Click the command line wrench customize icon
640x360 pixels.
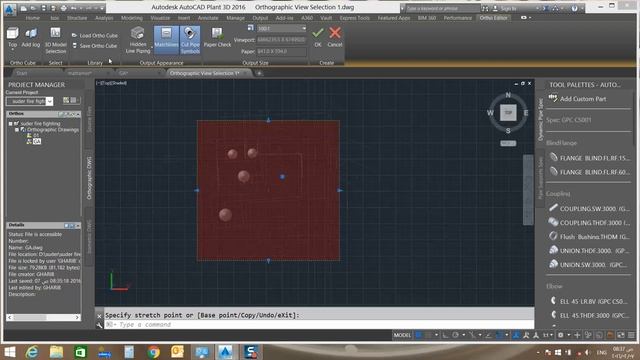(x=99, y=325)
